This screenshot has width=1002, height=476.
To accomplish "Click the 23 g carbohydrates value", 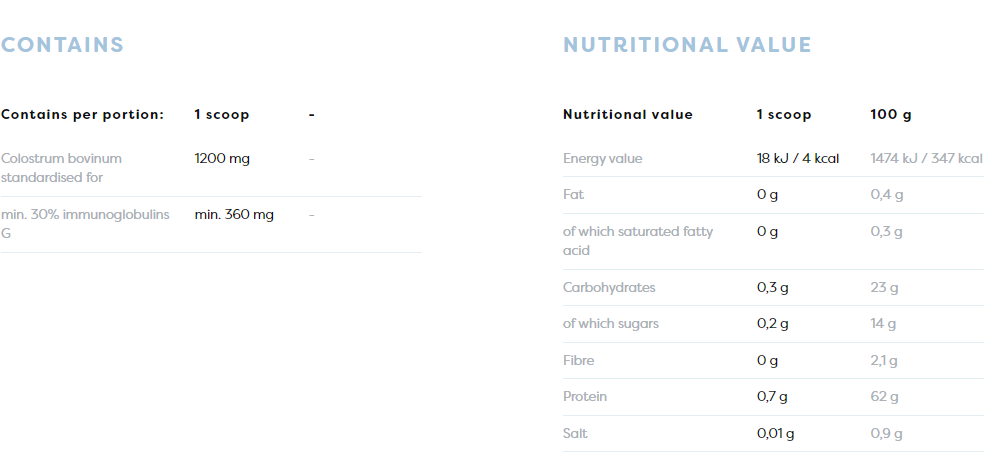I will tap(884, 288).
